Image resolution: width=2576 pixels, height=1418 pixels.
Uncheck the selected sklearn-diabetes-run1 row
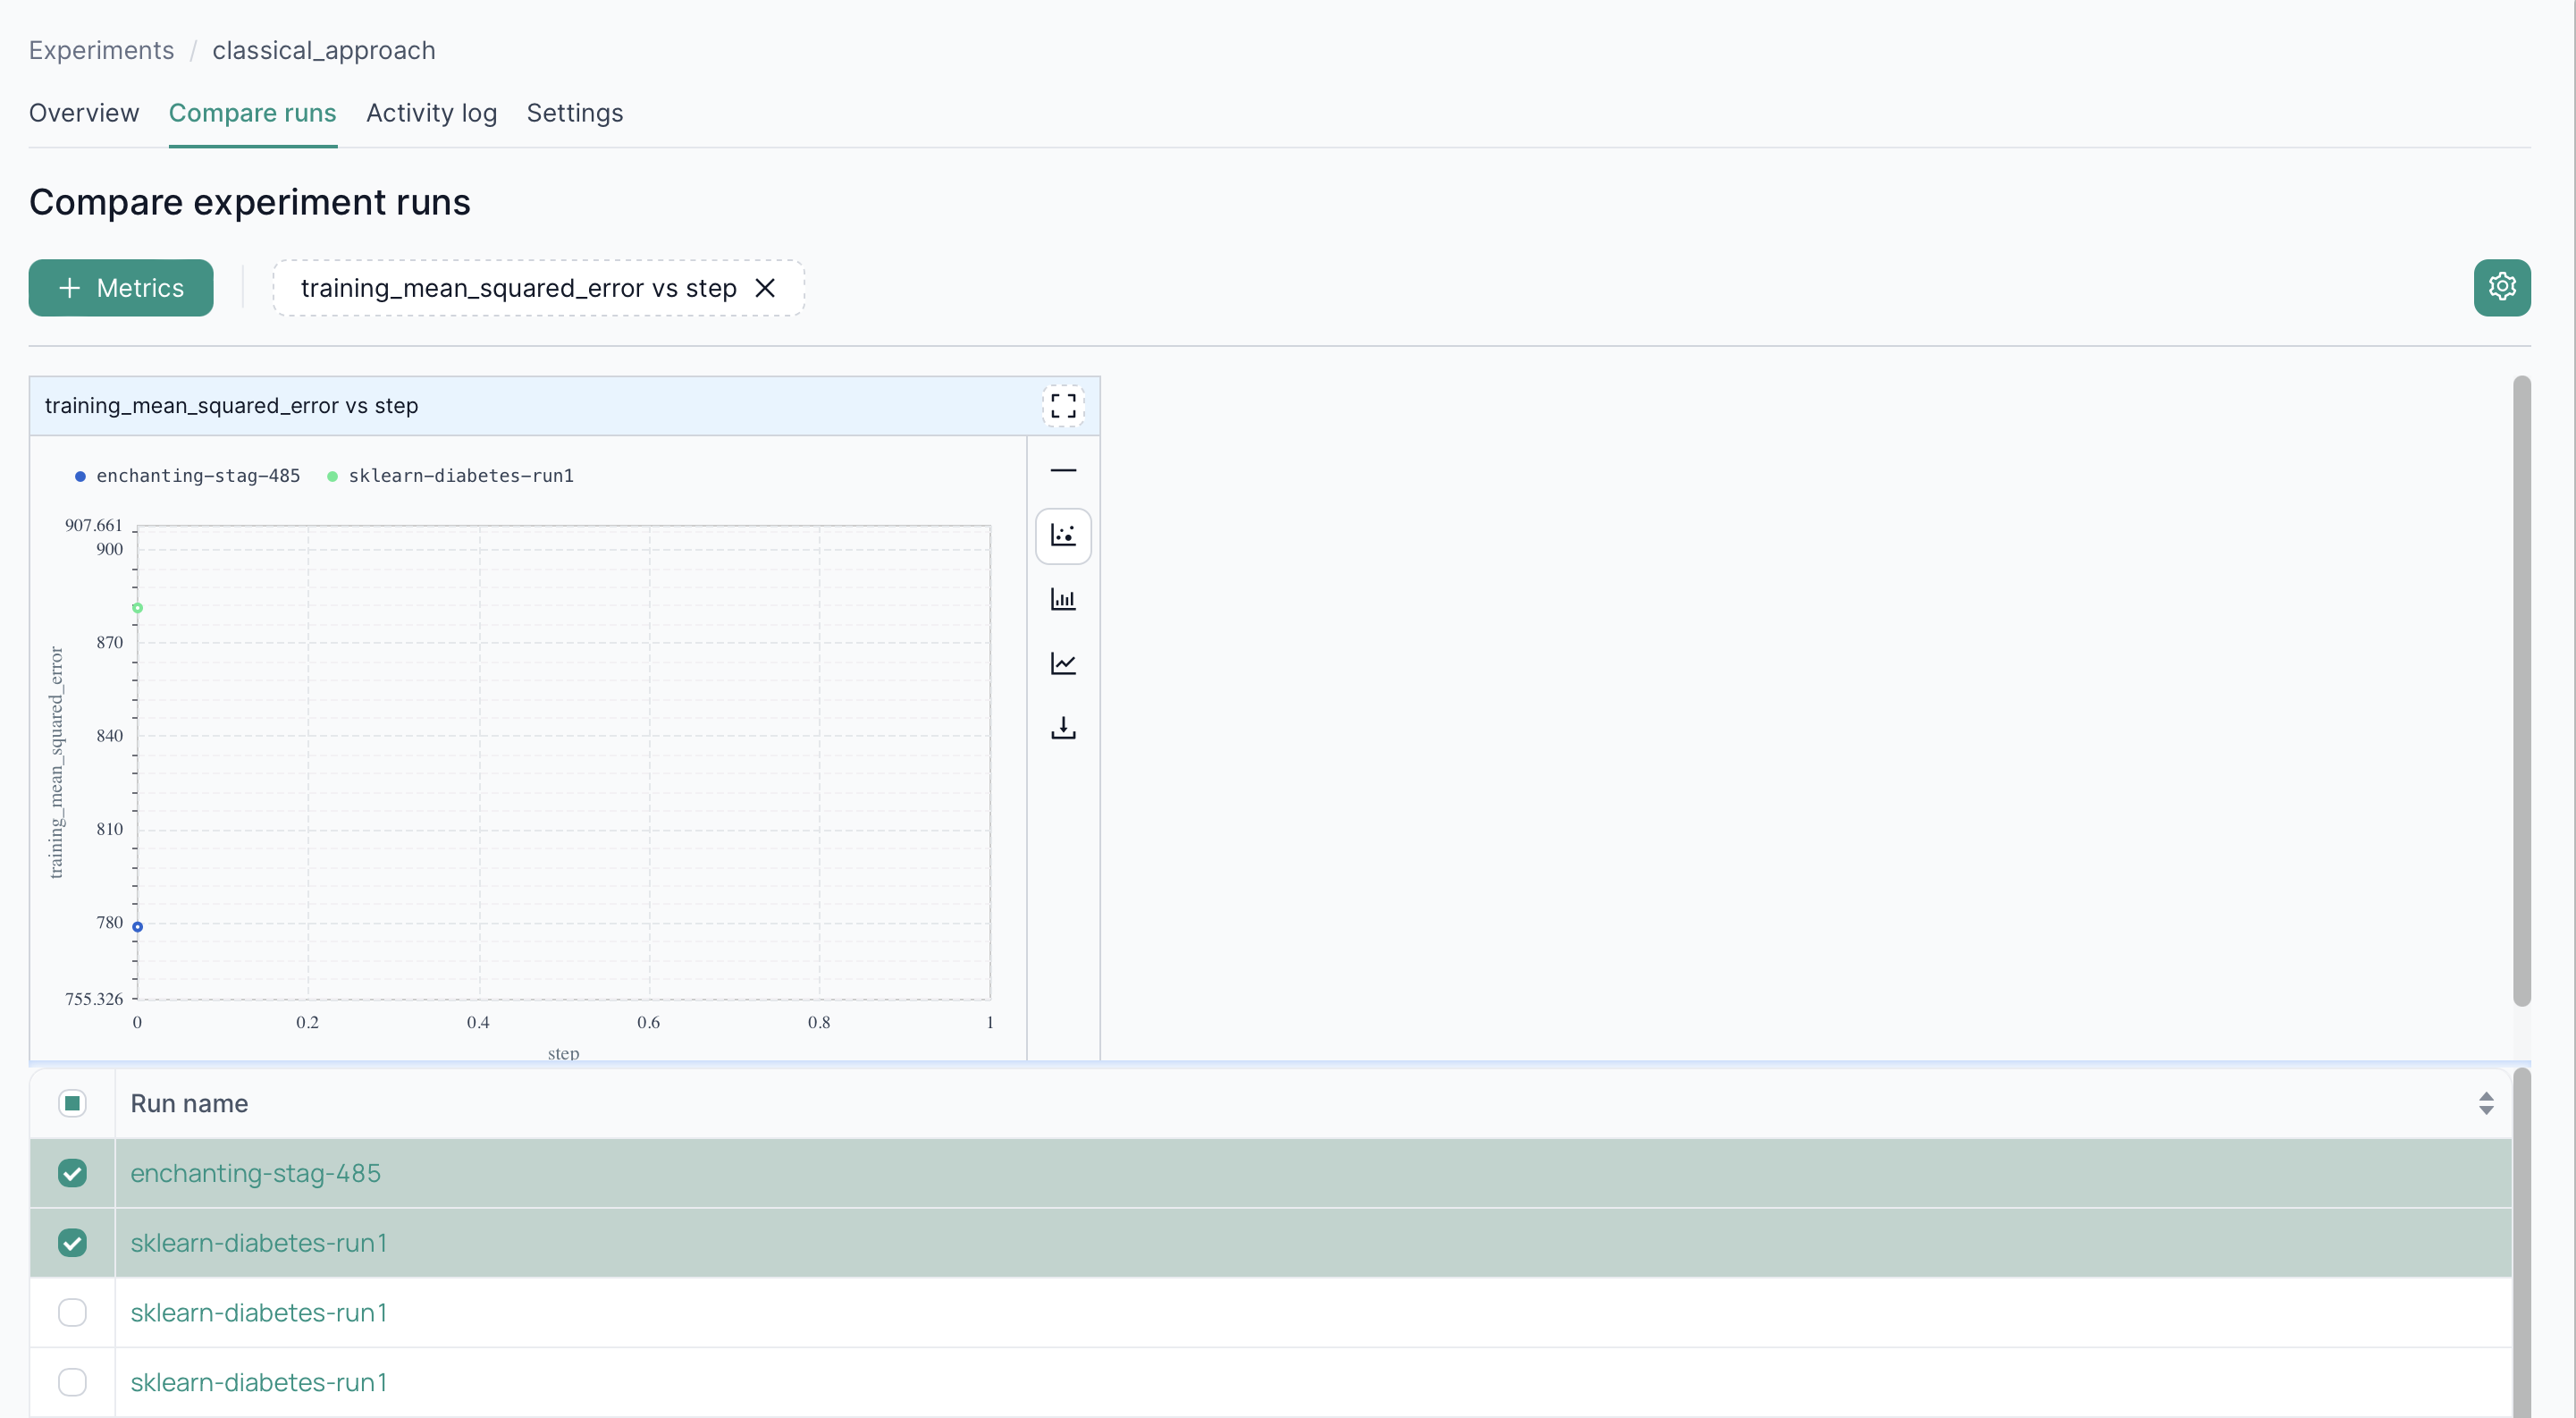(72, 1243)
